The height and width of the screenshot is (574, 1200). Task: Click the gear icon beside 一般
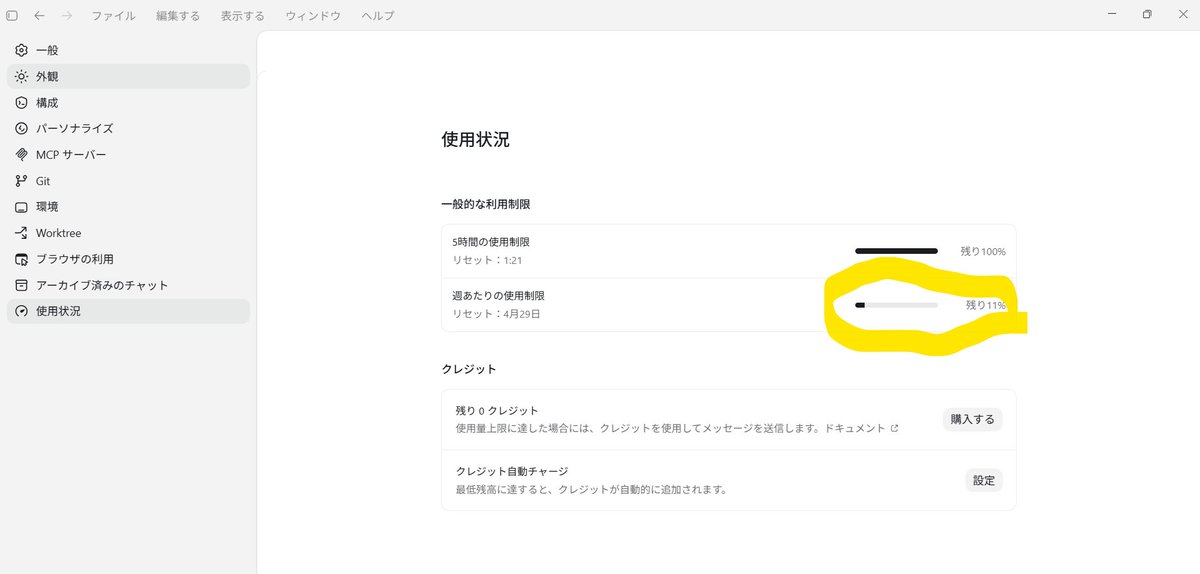pyautogui.click(x=21, y=50)
